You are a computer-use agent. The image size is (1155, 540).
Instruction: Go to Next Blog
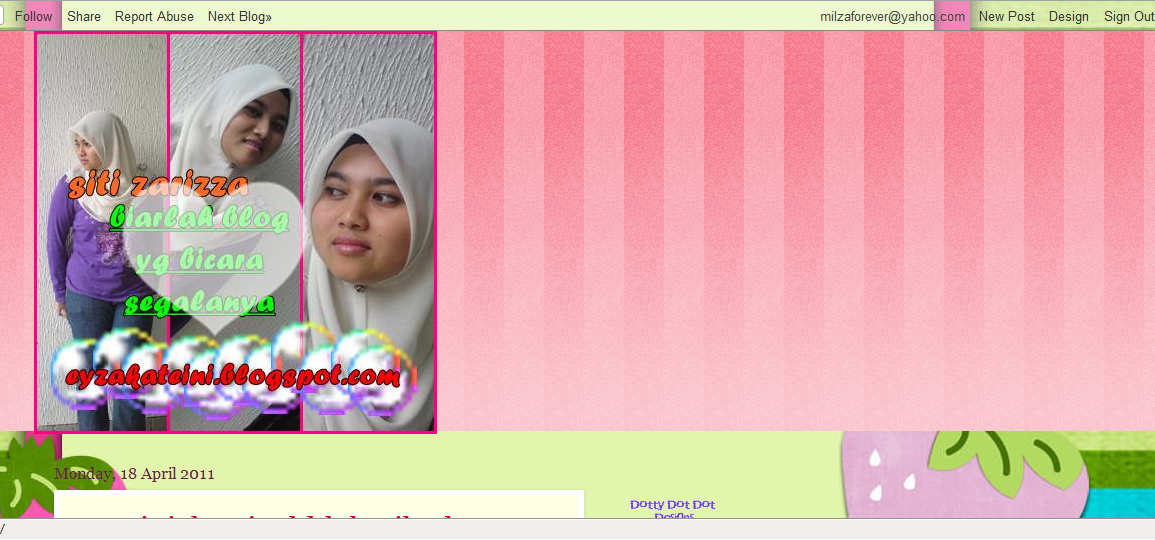click(x=239, y=16)
